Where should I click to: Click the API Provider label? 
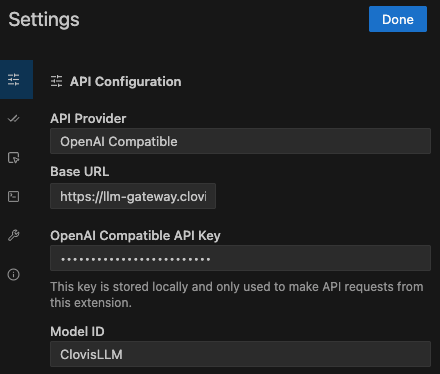point(88,119)
